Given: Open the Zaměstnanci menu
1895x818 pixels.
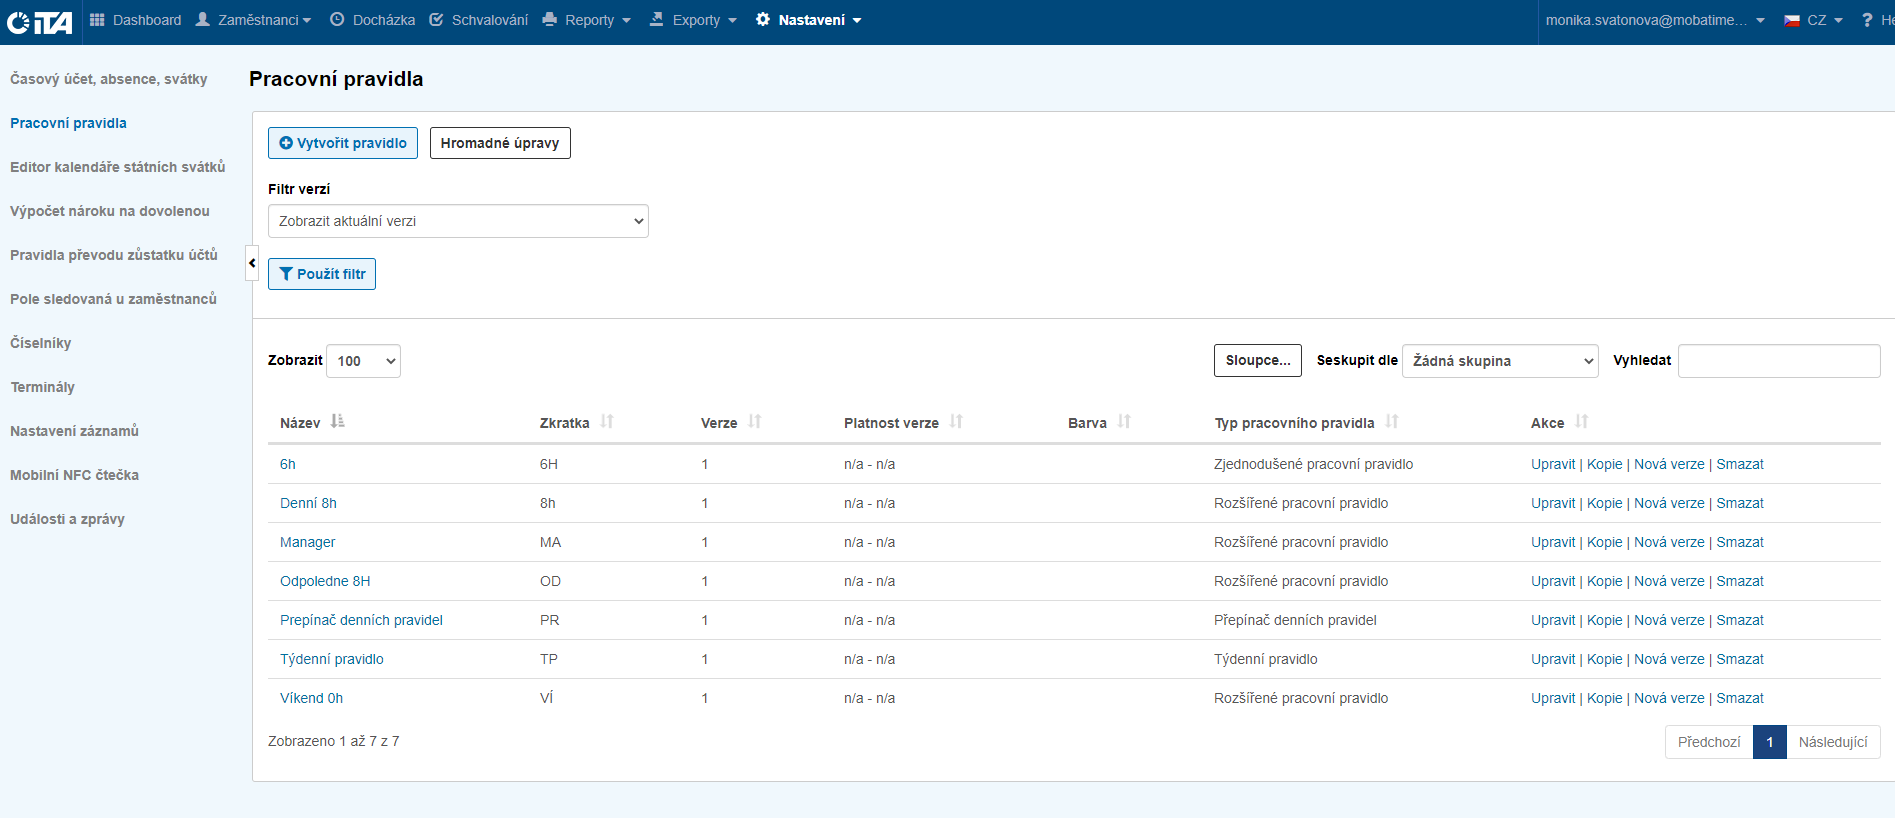Looking at the screenshot, I should tap(254, 20).
